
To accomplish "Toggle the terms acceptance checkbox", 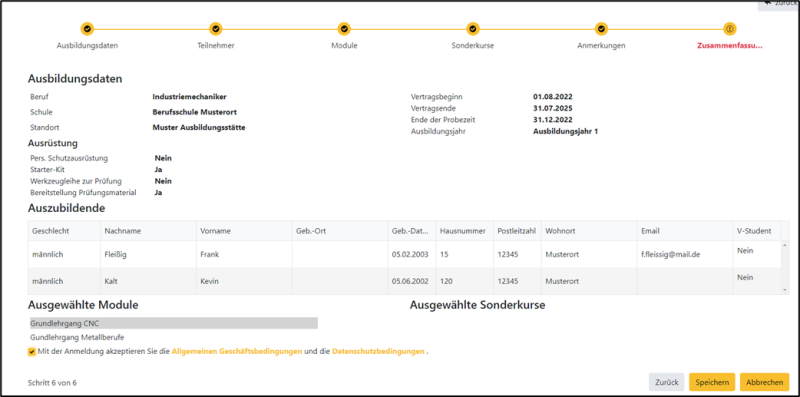I will 32,352.
